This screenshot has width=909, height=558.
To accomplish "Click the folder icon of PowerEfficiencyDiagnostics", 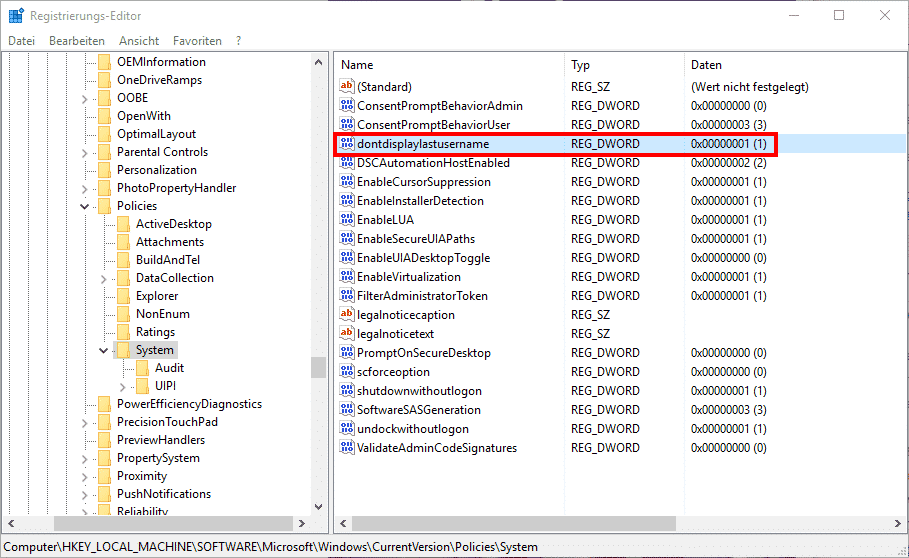I will [x=104, y=404].
